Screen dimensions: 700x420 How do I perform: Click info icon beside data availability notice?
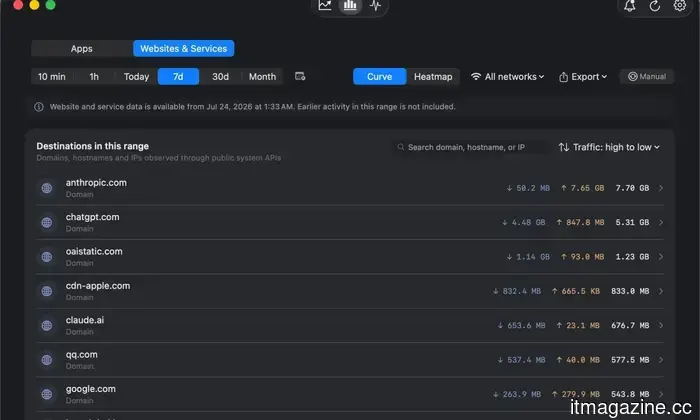(x=39, y=107)
